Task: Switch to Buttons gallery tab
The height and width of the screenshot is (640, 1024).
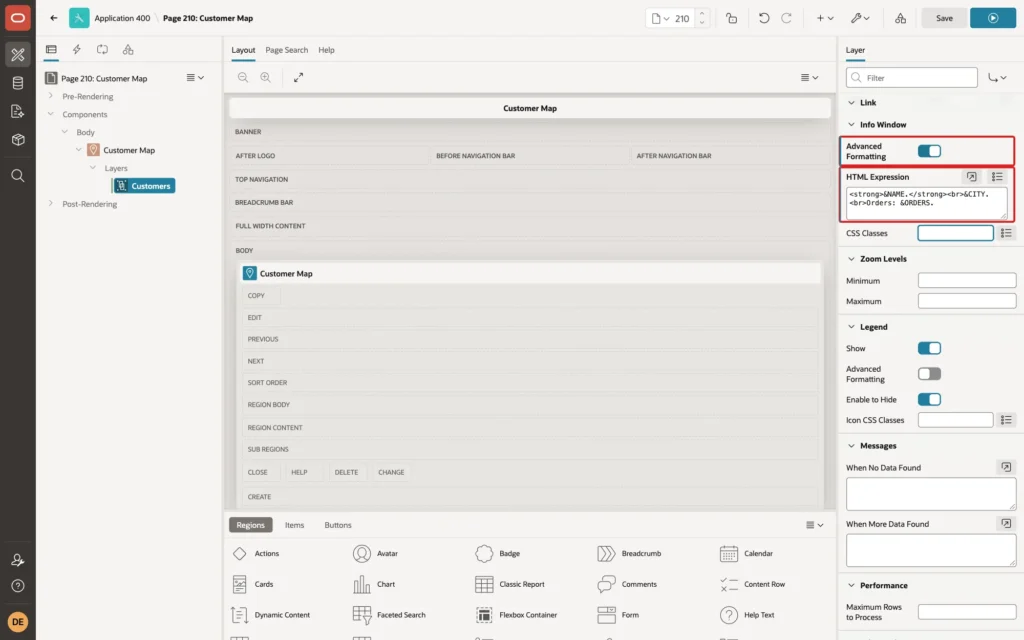Action: [338, 525]
